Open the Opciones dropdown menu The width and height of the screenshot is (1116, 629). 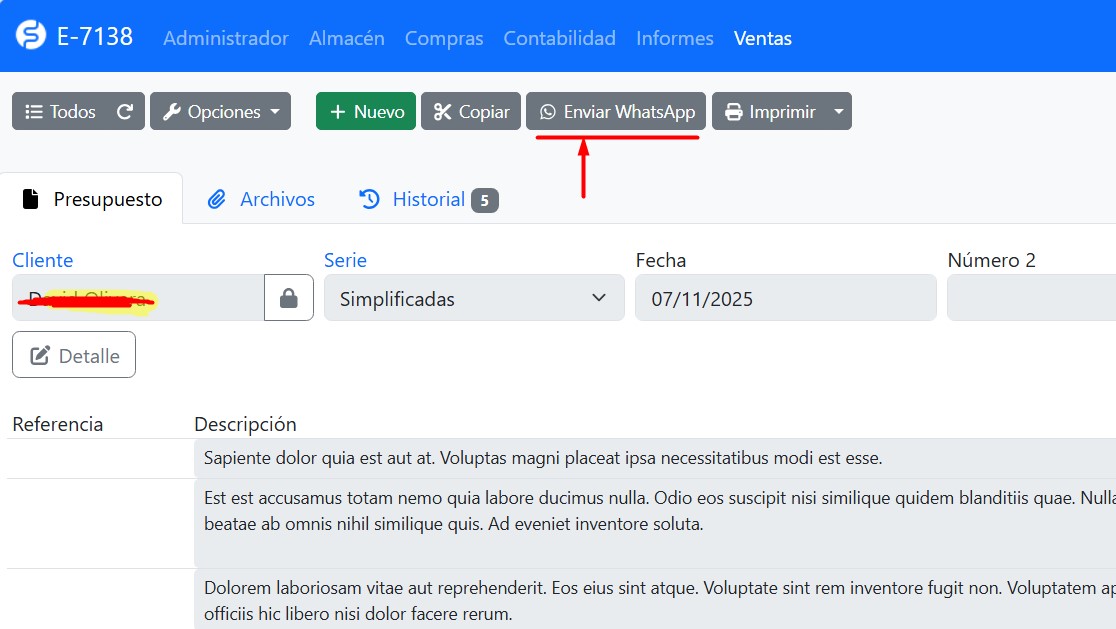coord(220,112)
